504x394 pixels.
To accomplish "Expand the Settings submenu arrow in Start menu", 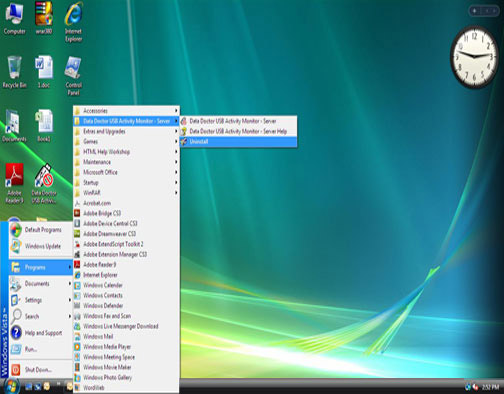I will [70, 300].
